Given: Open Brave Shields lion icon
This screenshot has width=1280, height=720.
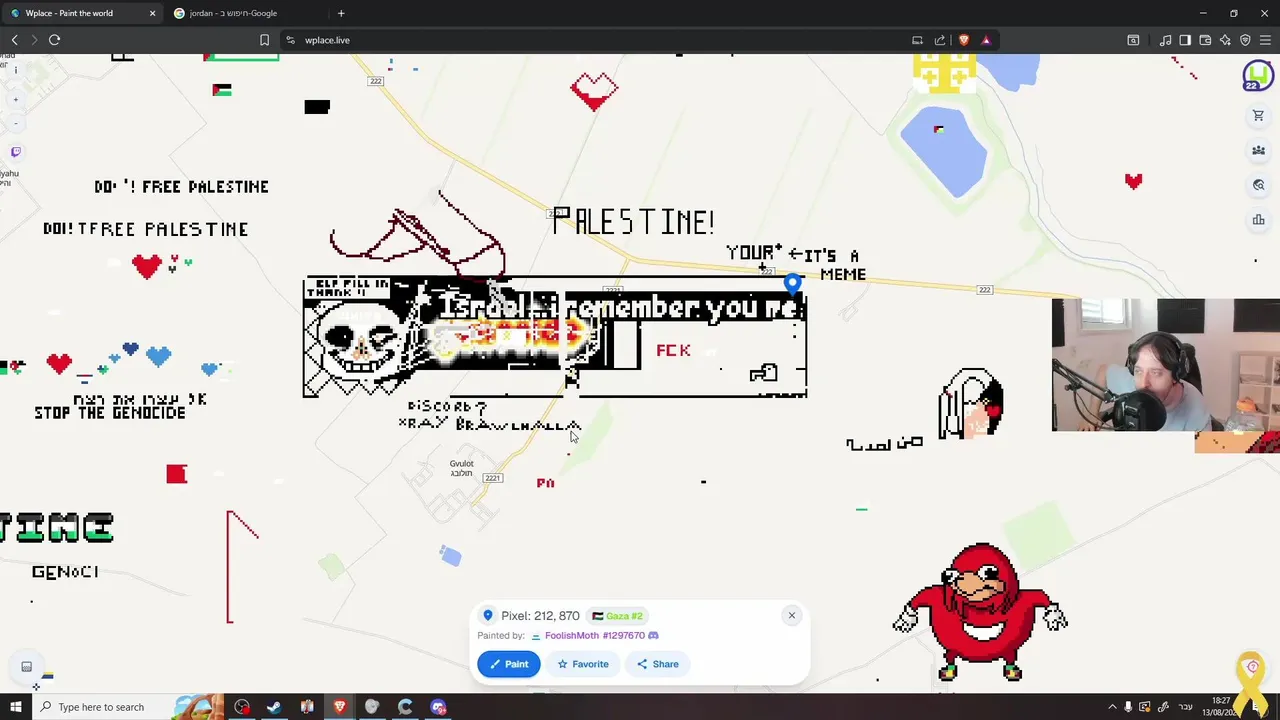Looking at the screenshot, I should pyautogui.click(x=964, y=40).
